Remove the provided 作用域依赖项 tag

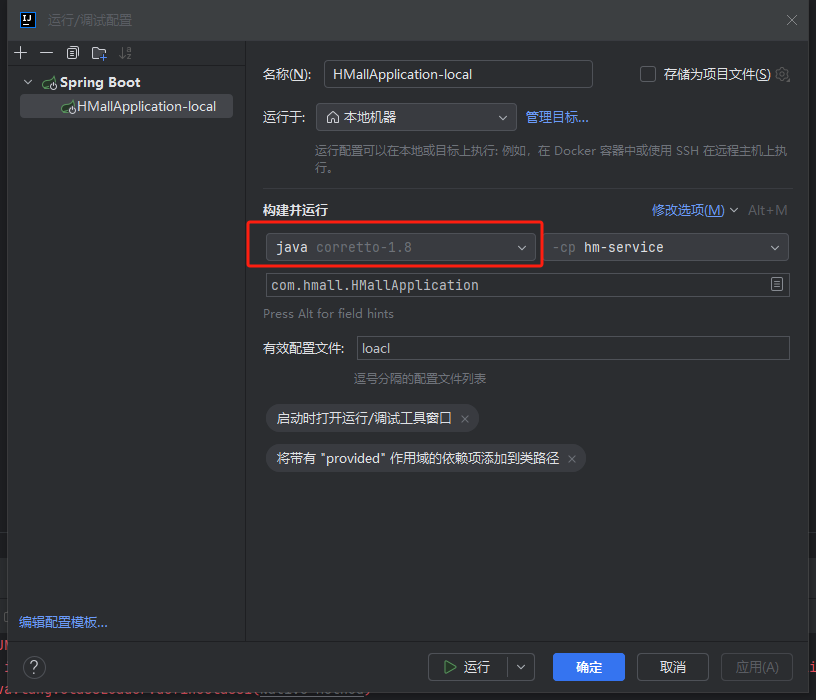(x=571, y=458)
